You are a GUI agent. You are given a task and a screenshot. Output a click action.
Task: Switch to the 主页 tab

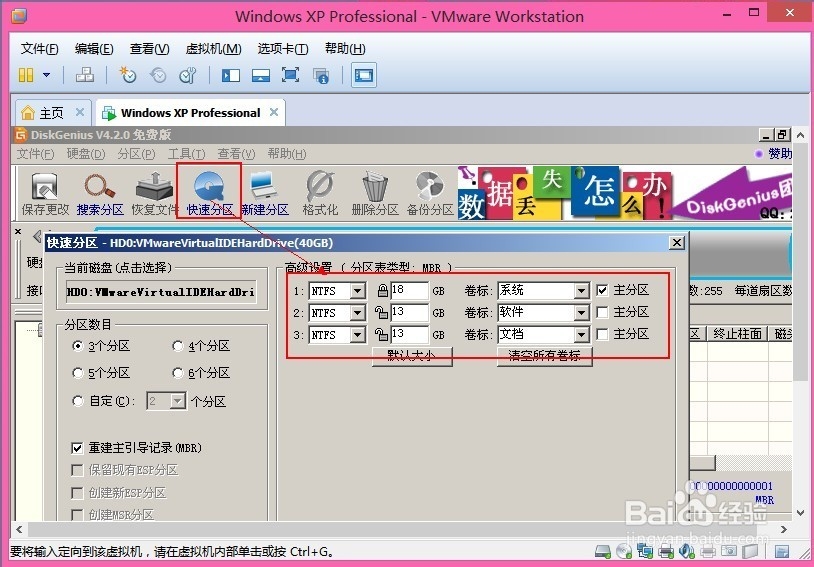52,113
